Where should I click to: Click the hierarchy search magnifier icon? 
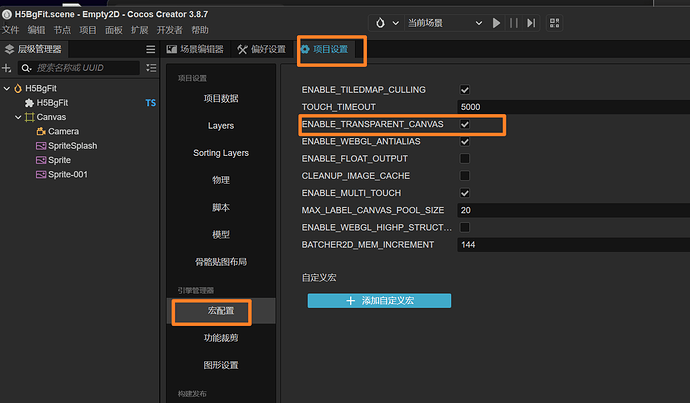pyautogui.click(x=26, y=68)
